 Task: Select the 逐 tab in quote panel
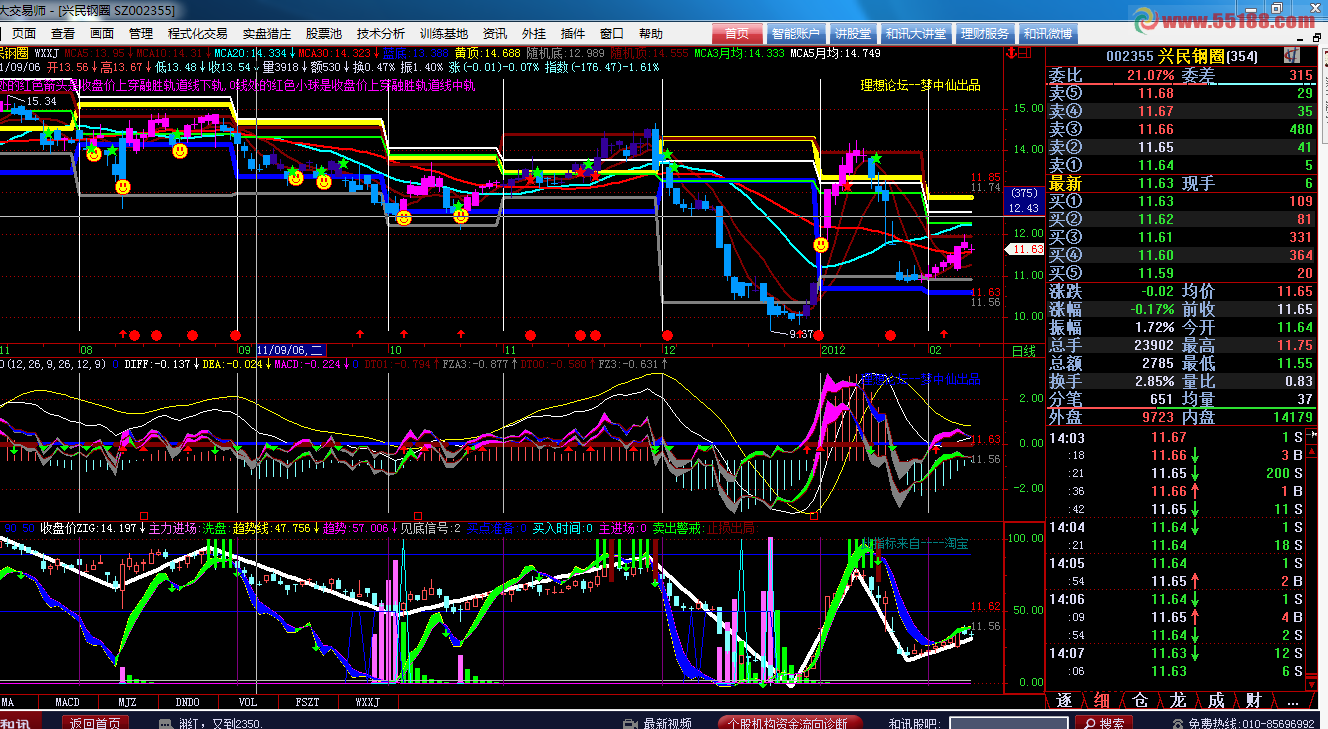point(1064,701)
